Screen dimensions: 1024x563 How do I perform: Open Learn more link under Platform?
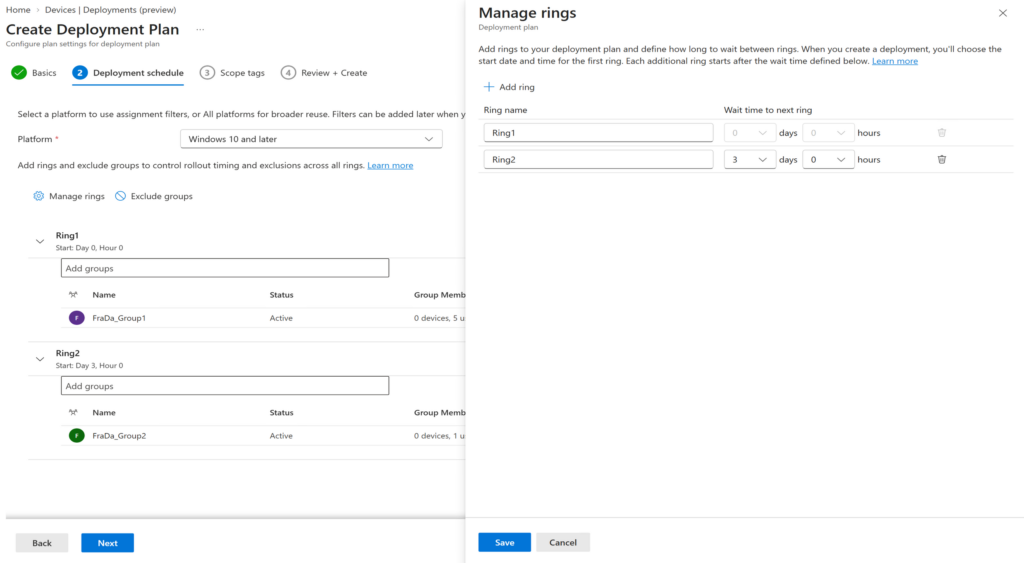click(390, 165)
